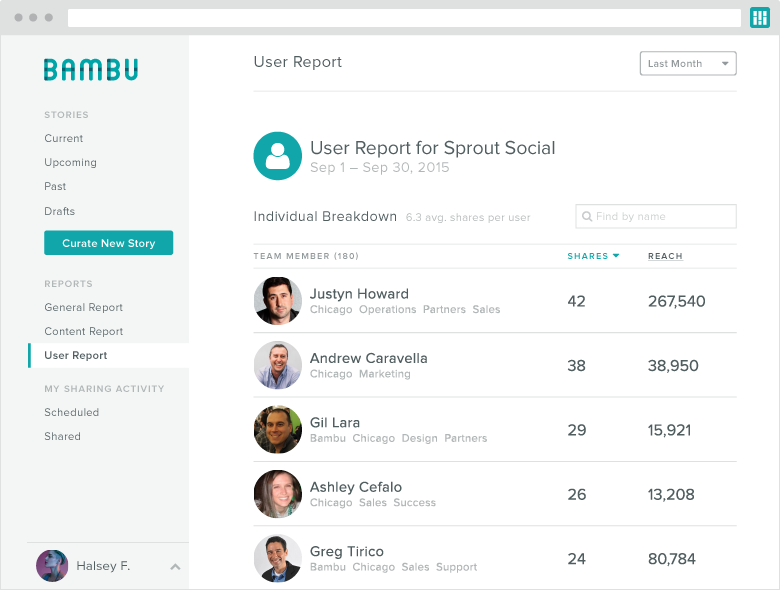Viewport: 780px width, 590px height.
Task: Open Drafts stories
Action: (60, 211)
